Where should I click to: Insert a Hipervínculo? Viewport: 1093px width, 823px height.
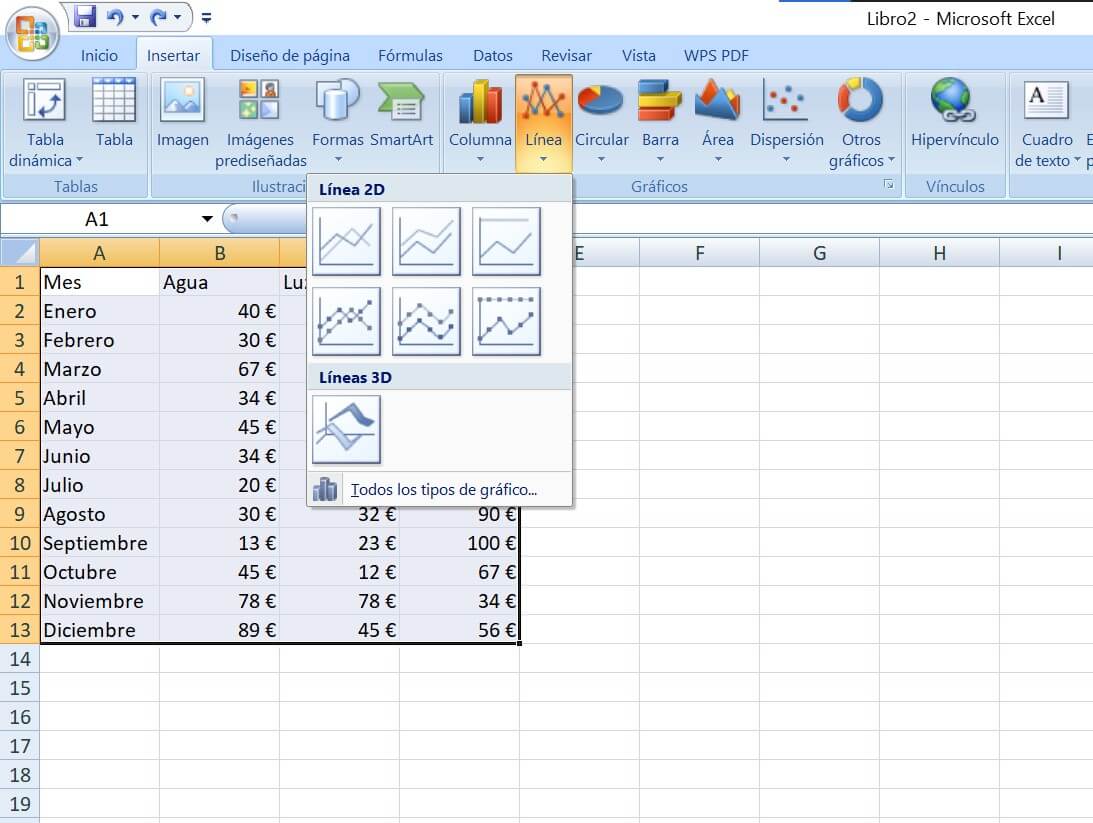click(954, 113)
